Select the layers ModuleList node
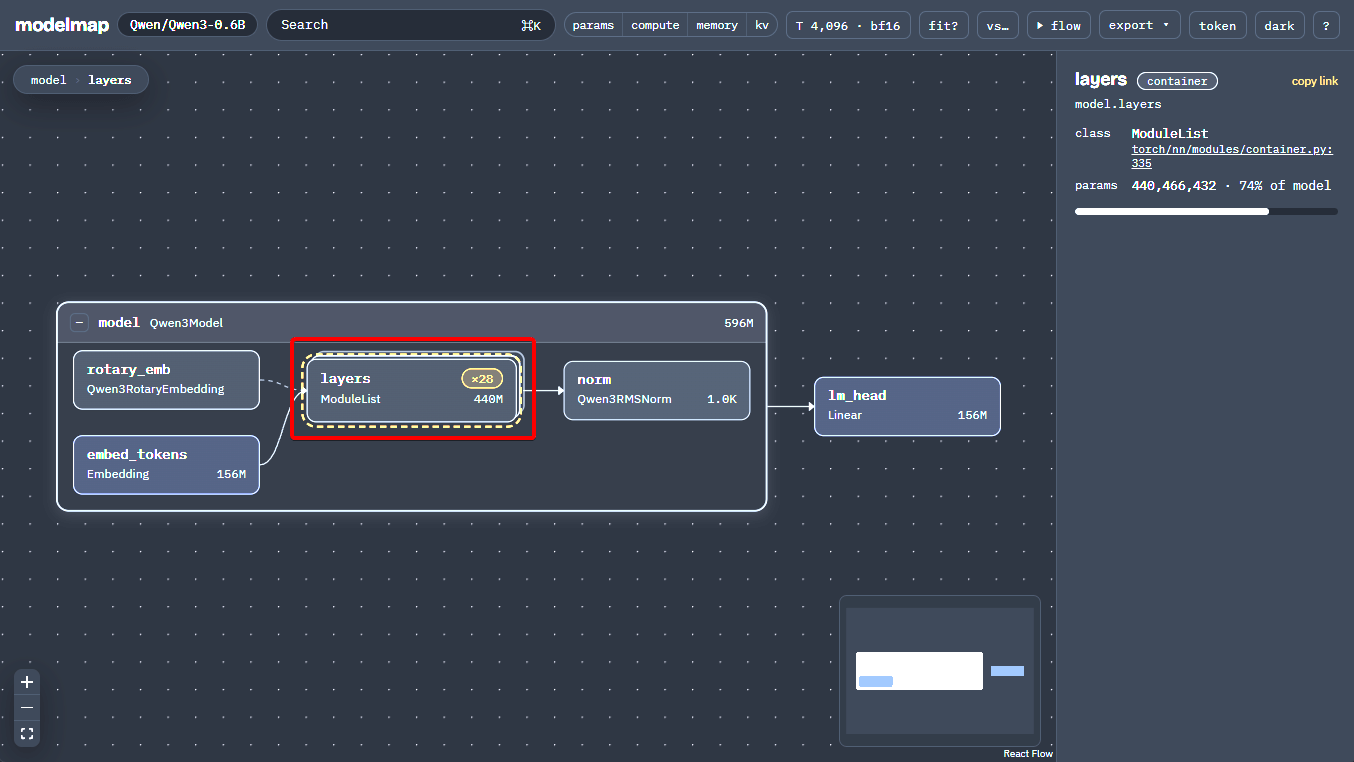The image size is (1354, 762). (412, 389)
